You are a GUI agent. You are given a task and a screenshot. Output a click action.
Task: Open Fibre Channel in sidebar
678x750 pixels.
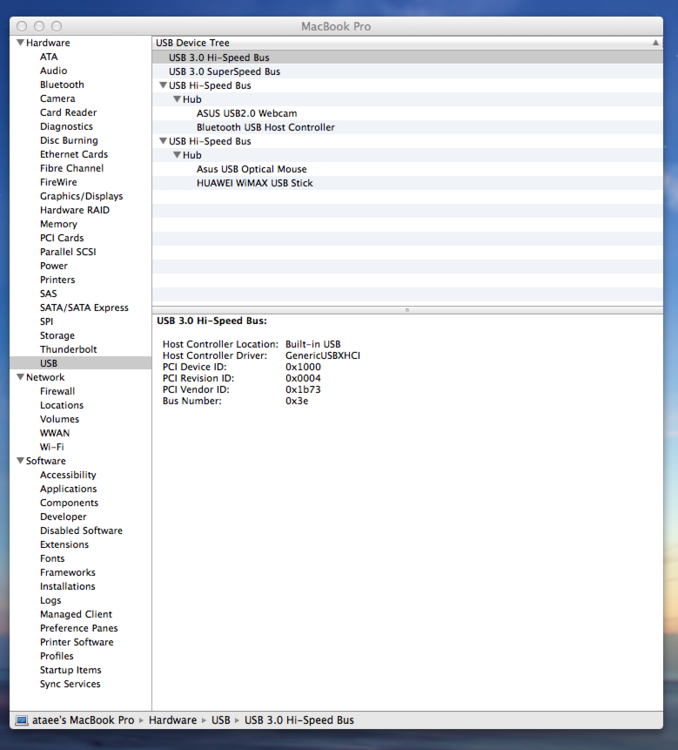72,168
